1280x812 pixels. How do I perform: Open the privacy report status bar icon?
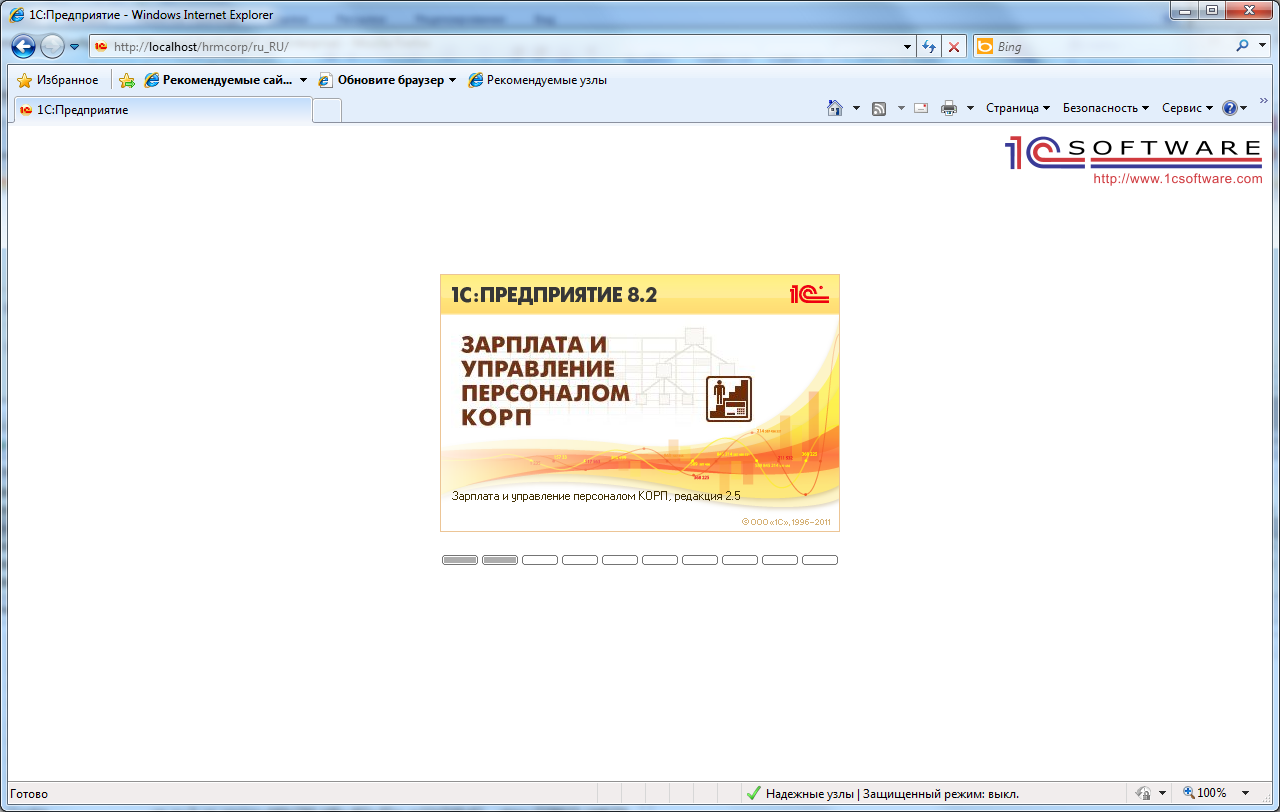1144,793
